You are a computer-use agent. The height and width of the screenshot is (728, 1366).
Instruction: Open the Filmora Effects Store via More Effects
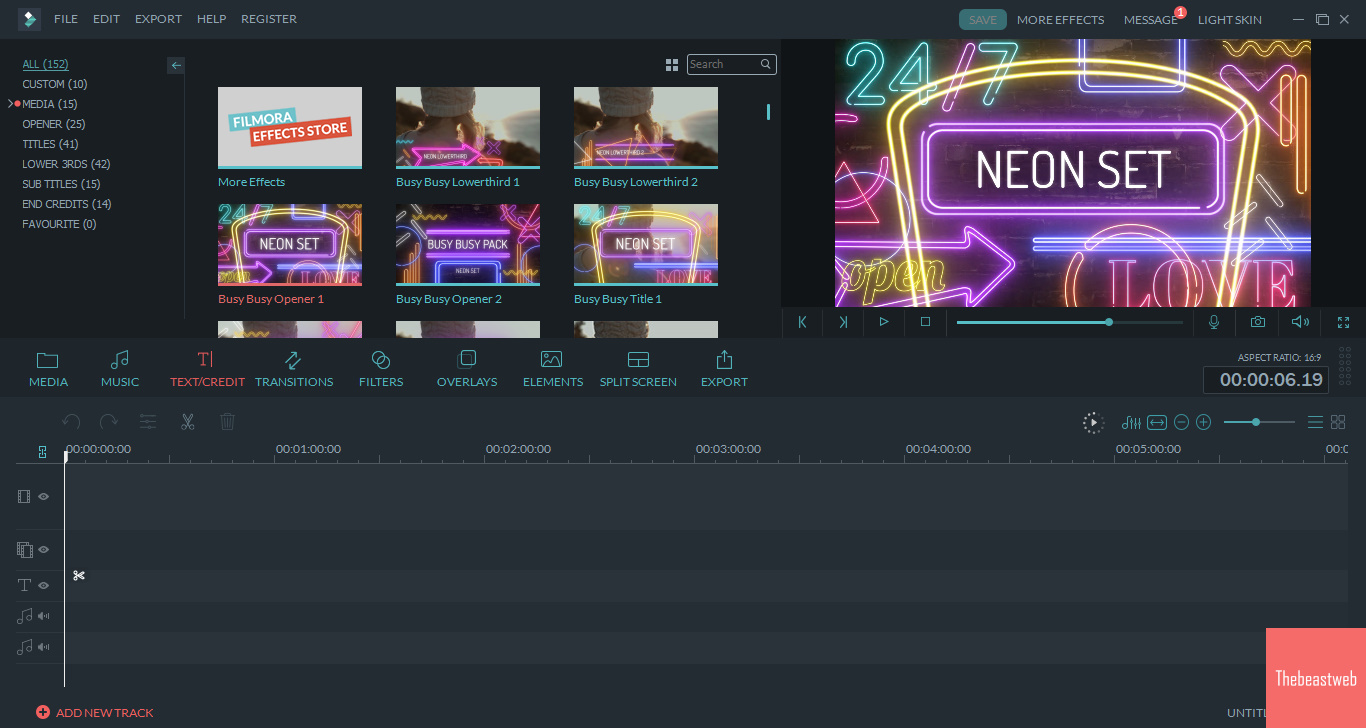click(x=289, y=127)
